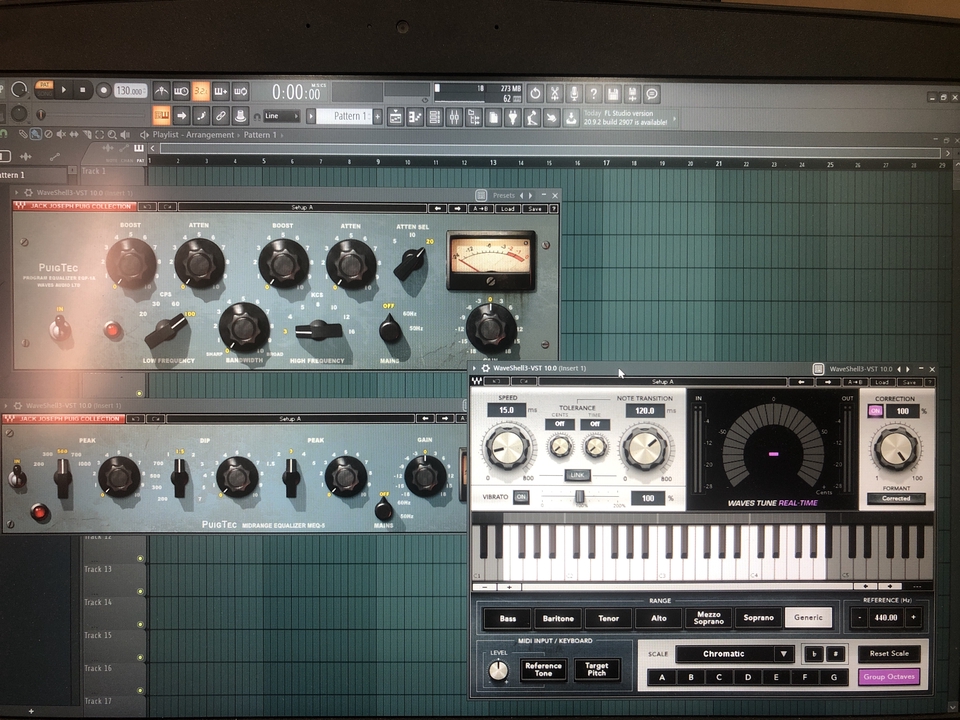The height and width of the screenshot is (720, 960).
Task: Toggle PAT/SONG mode switch
Action: pos(44,89)
